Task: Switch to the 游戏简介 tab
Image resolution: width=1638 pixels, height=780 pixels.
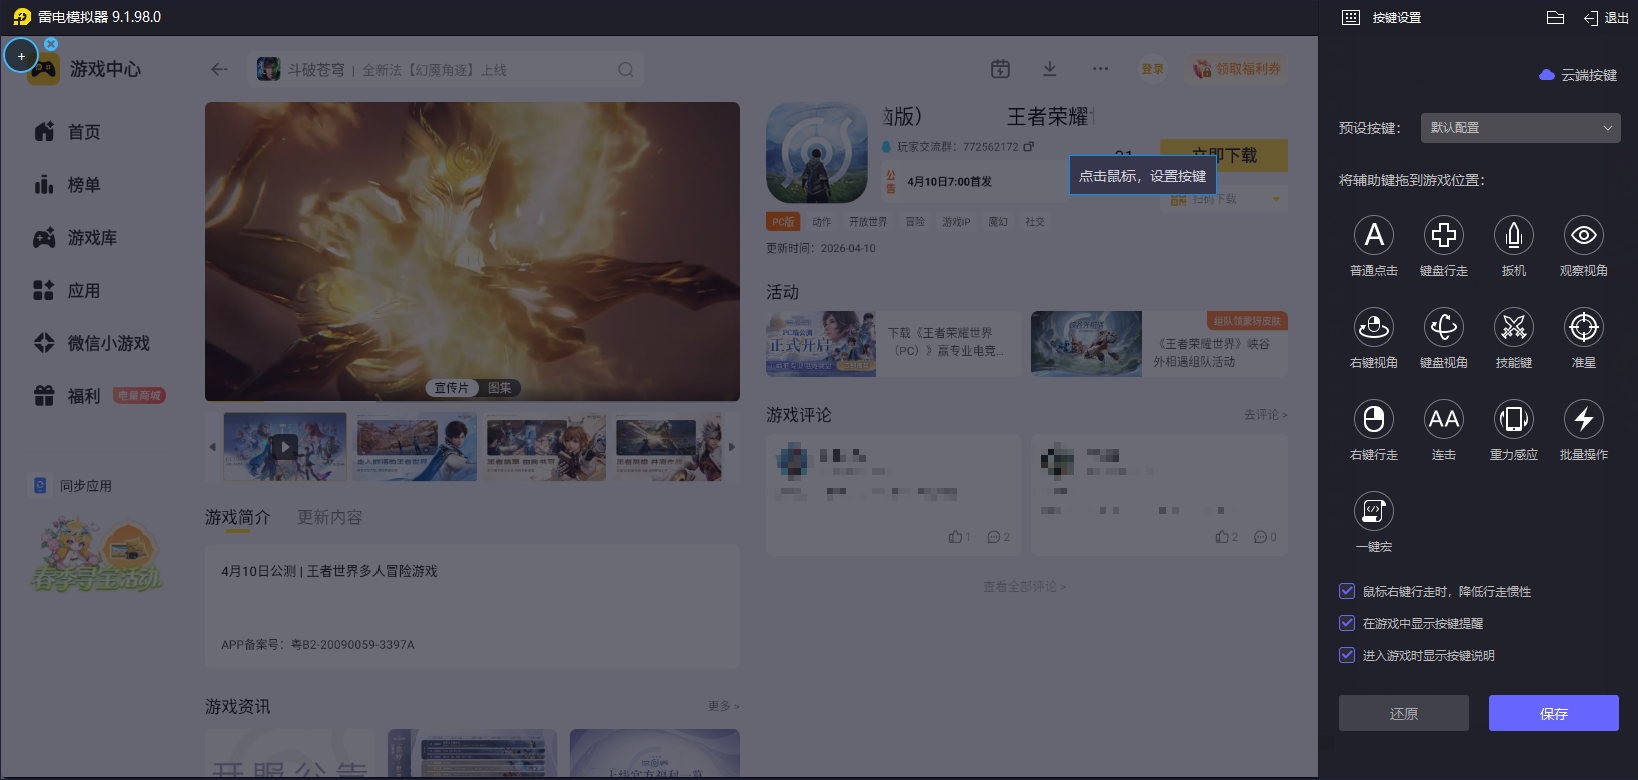Action: (x=237, y=517)
